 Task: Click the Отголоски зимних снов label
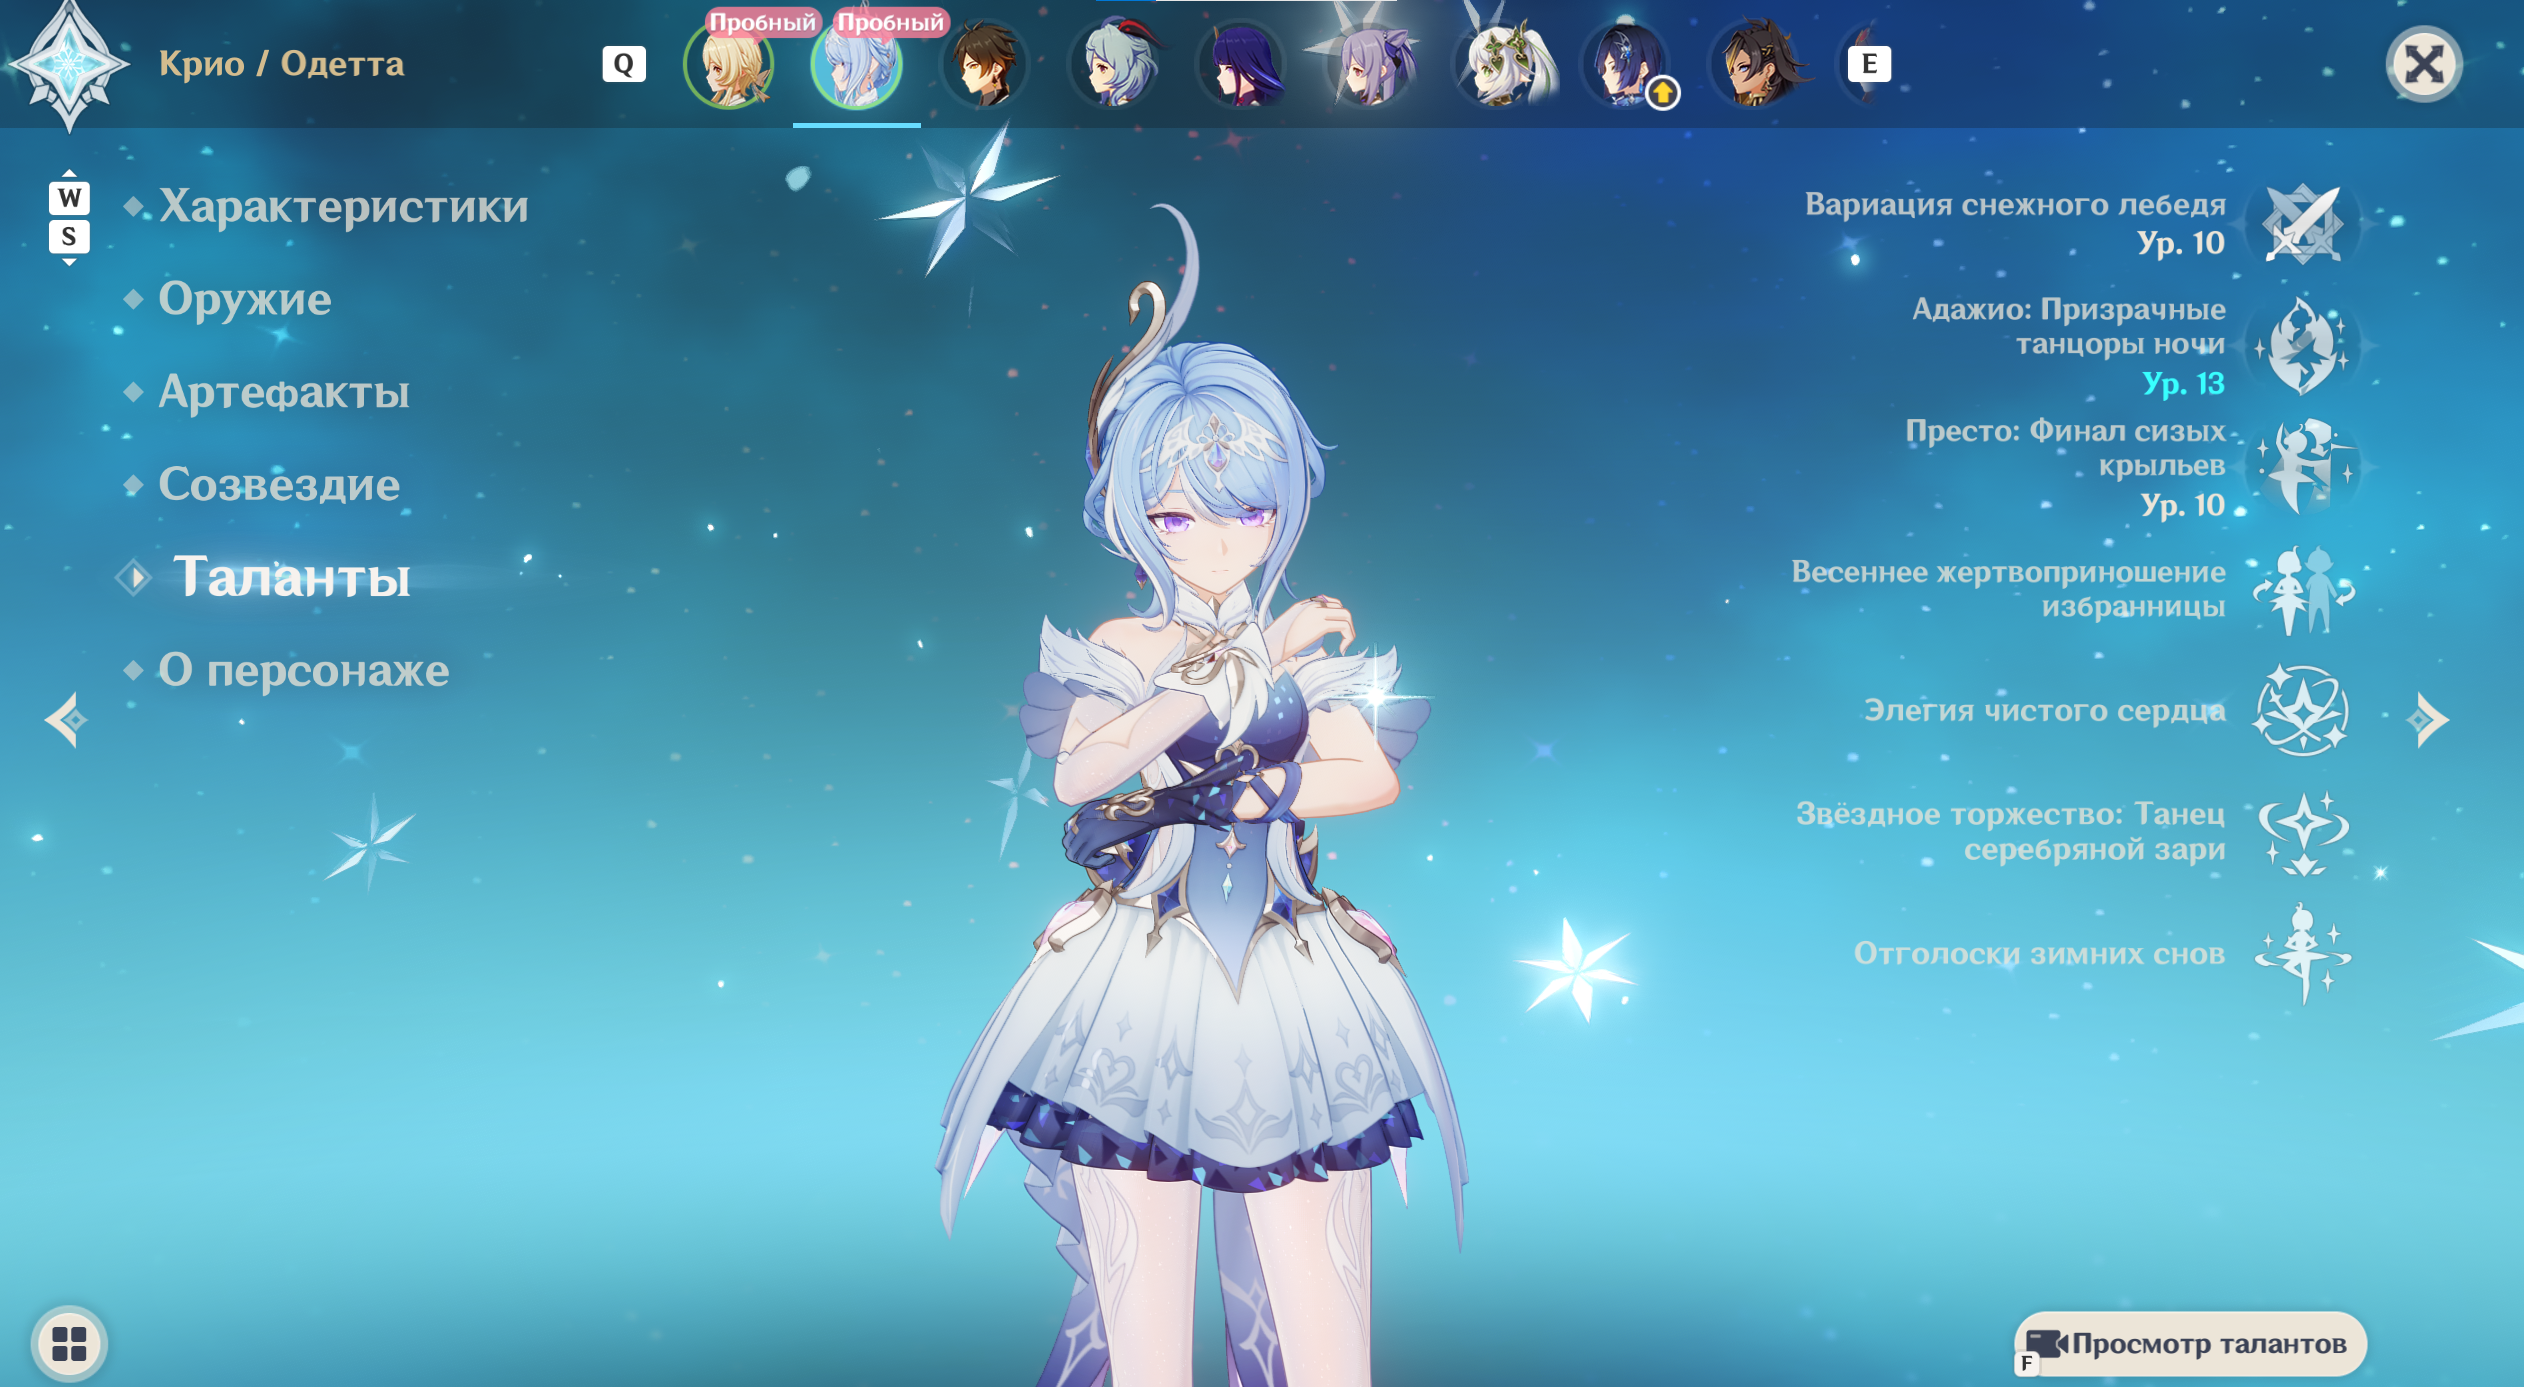pos(2040,953)
